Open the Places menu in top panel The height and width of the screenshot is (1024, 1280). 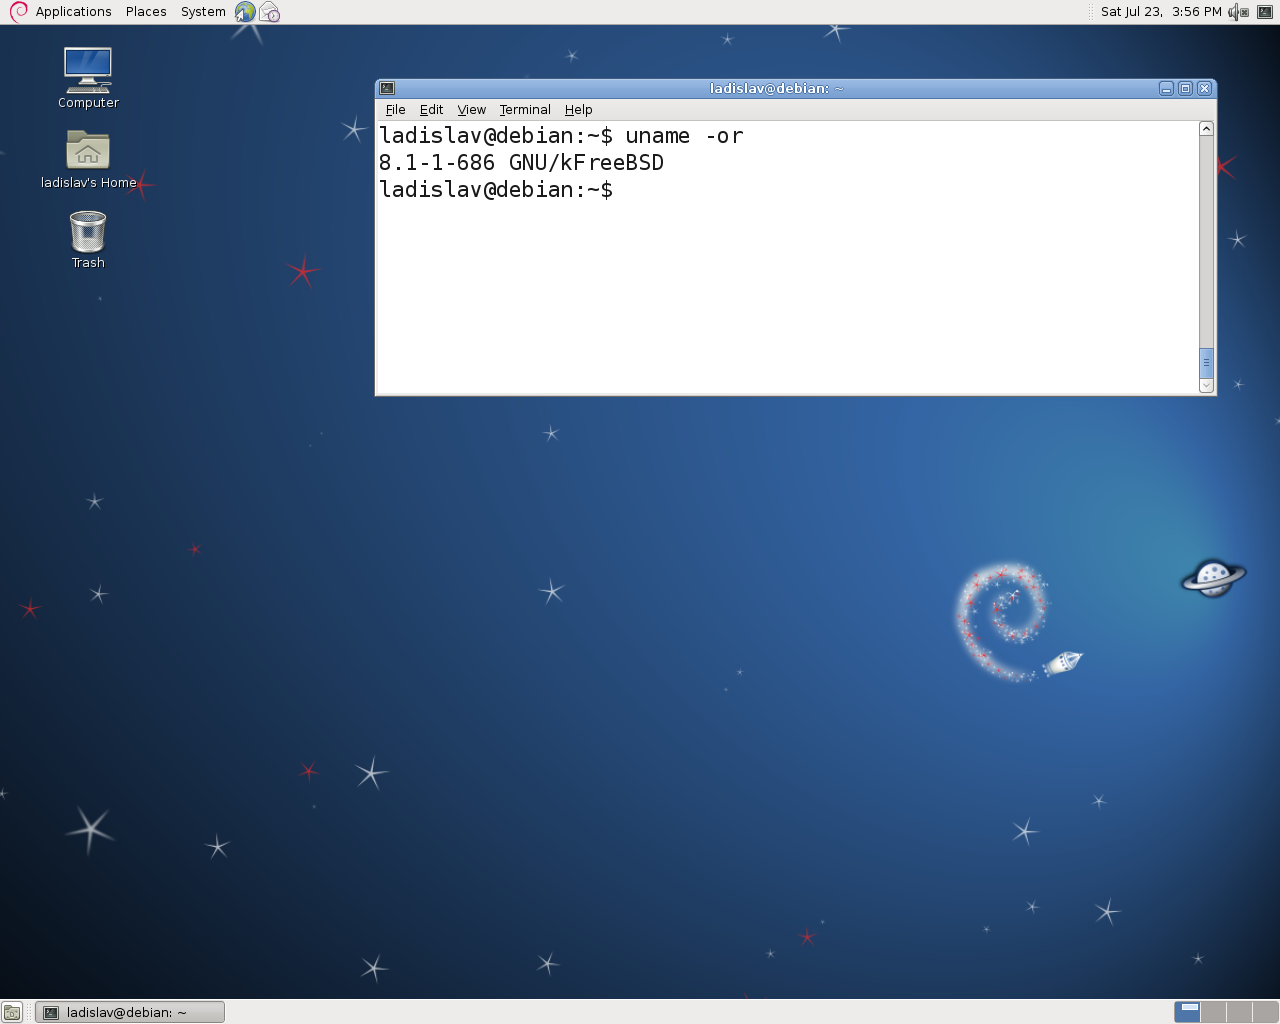(x=146, y=12)
